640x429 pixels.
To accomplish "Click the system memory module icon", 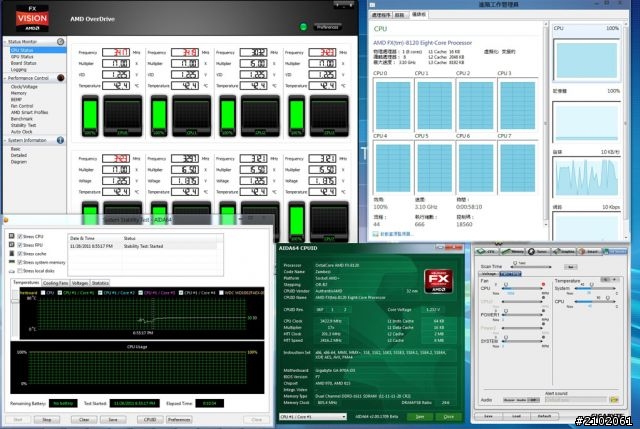I will [11, 262].
